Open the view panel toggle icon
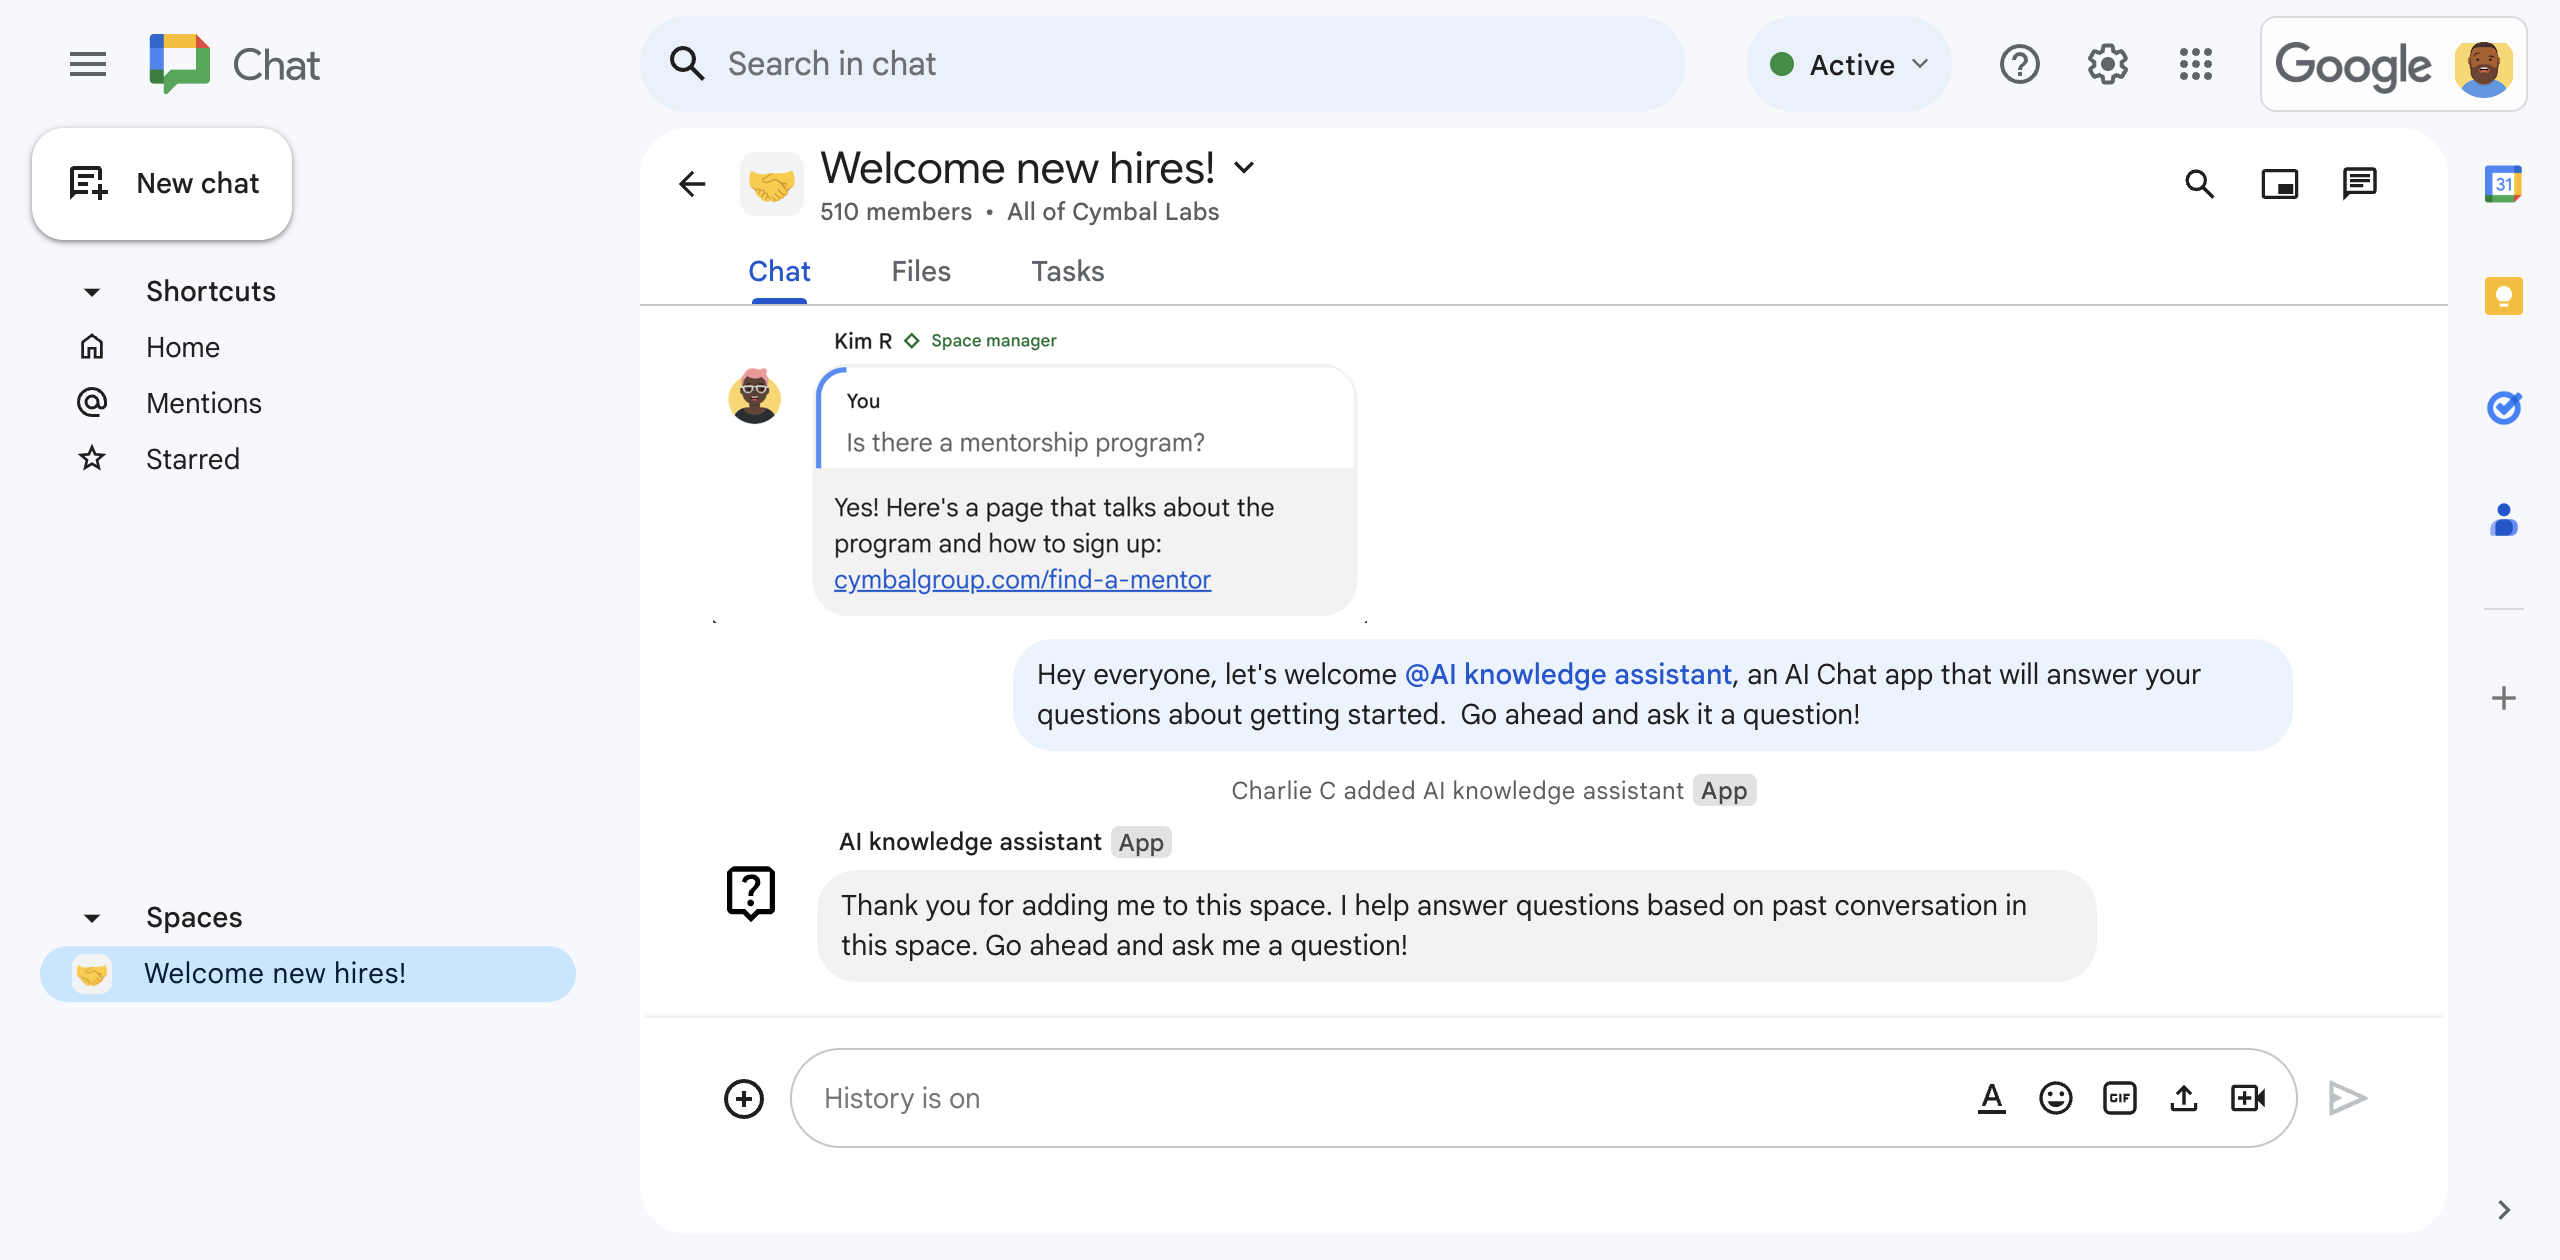 pos(2281,183)
